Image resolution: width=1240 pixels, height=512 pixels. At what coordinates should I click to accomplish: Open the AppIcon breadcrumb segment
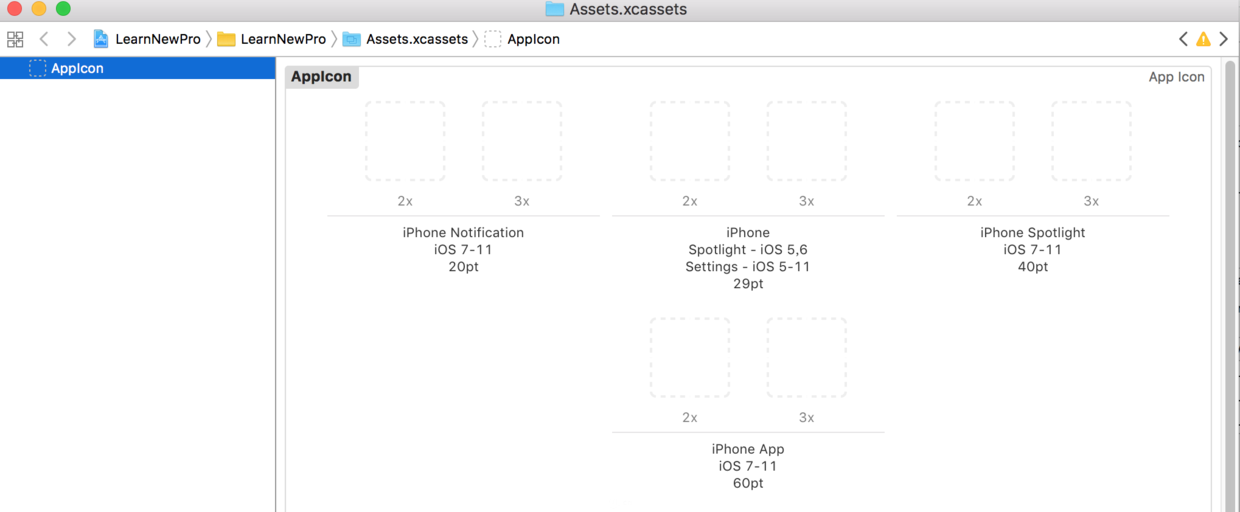coord(533,39)
